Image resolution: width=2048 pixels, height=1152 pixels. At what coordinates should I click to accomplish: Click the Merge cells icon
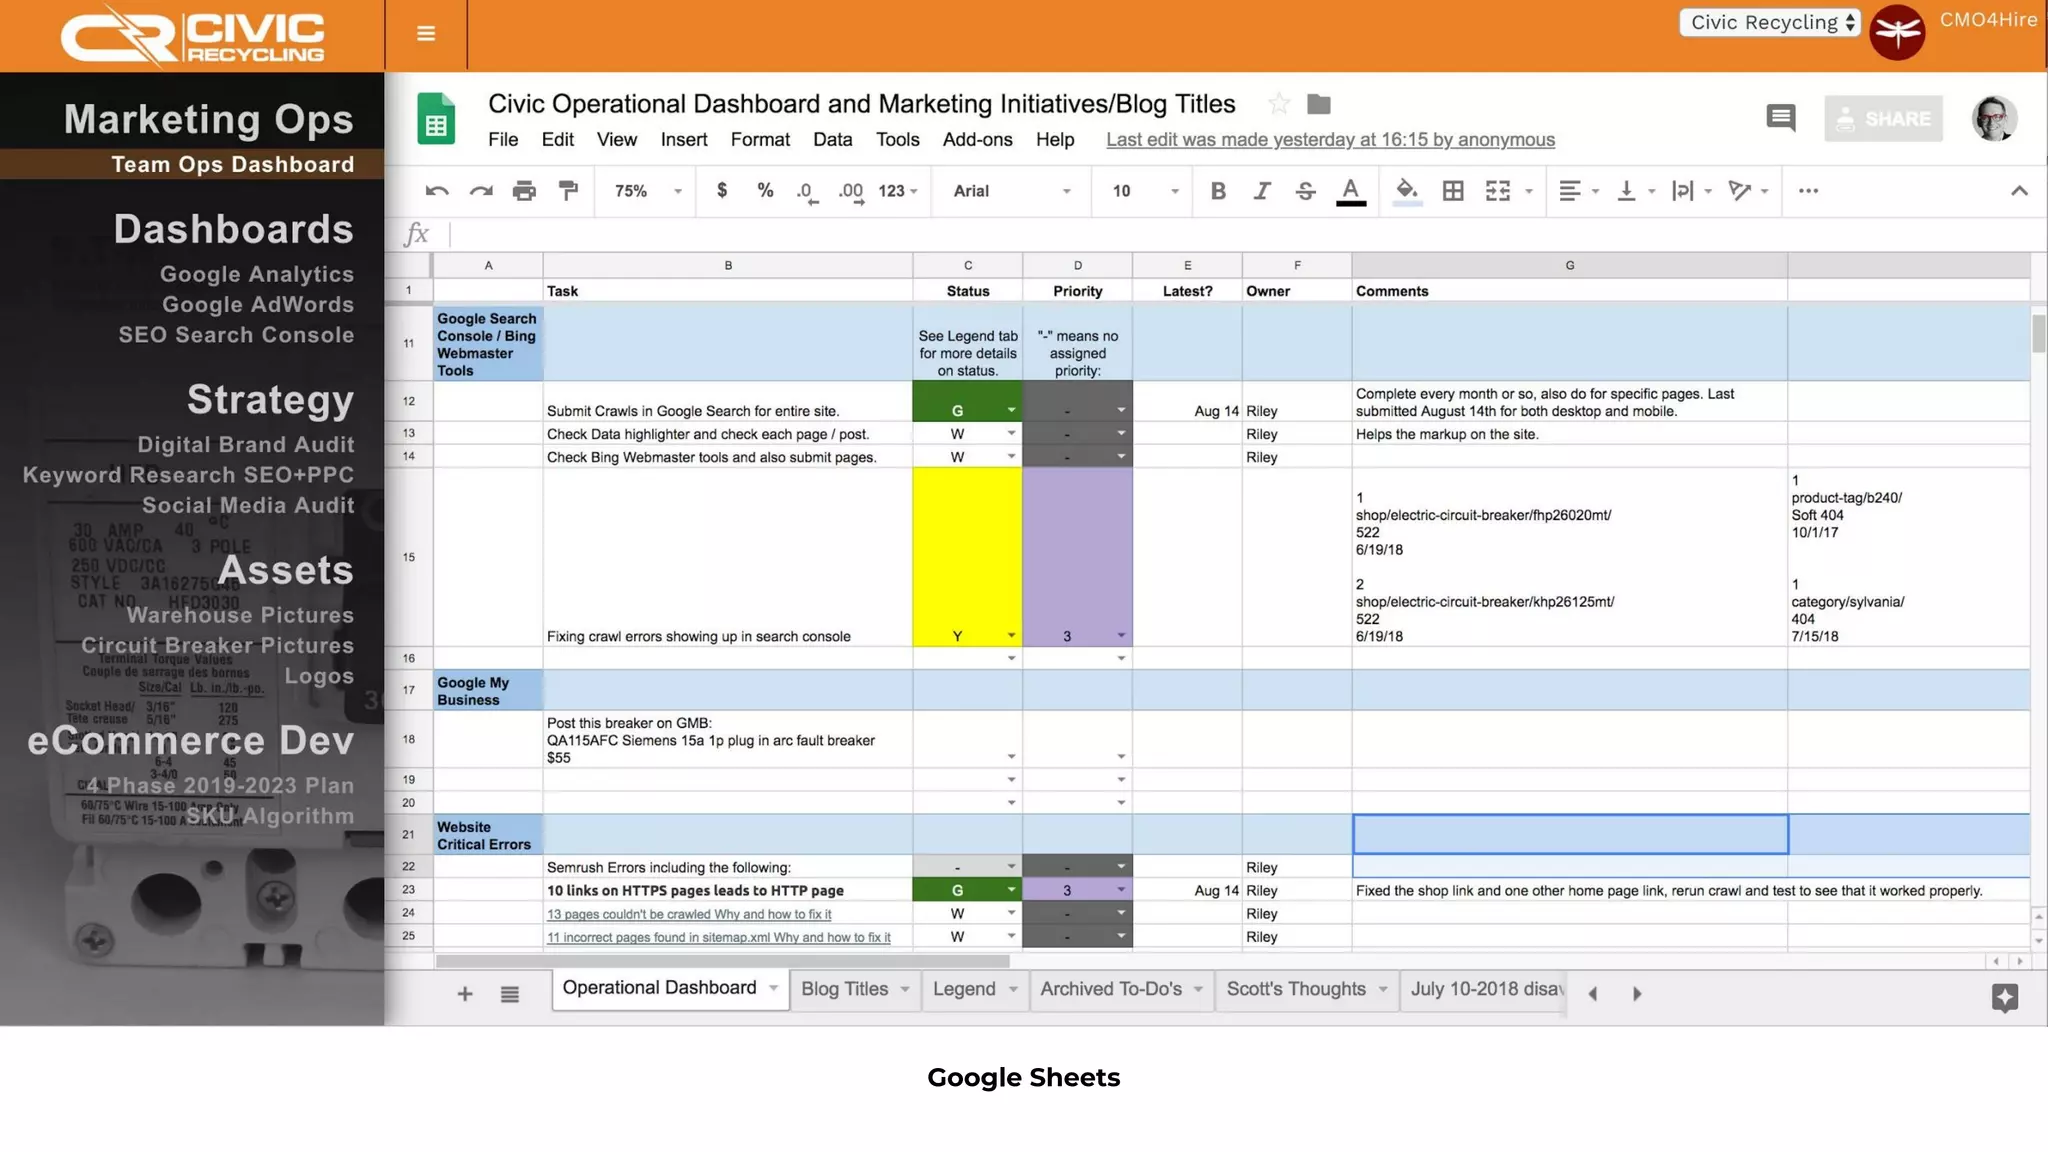coord(1497,191)
